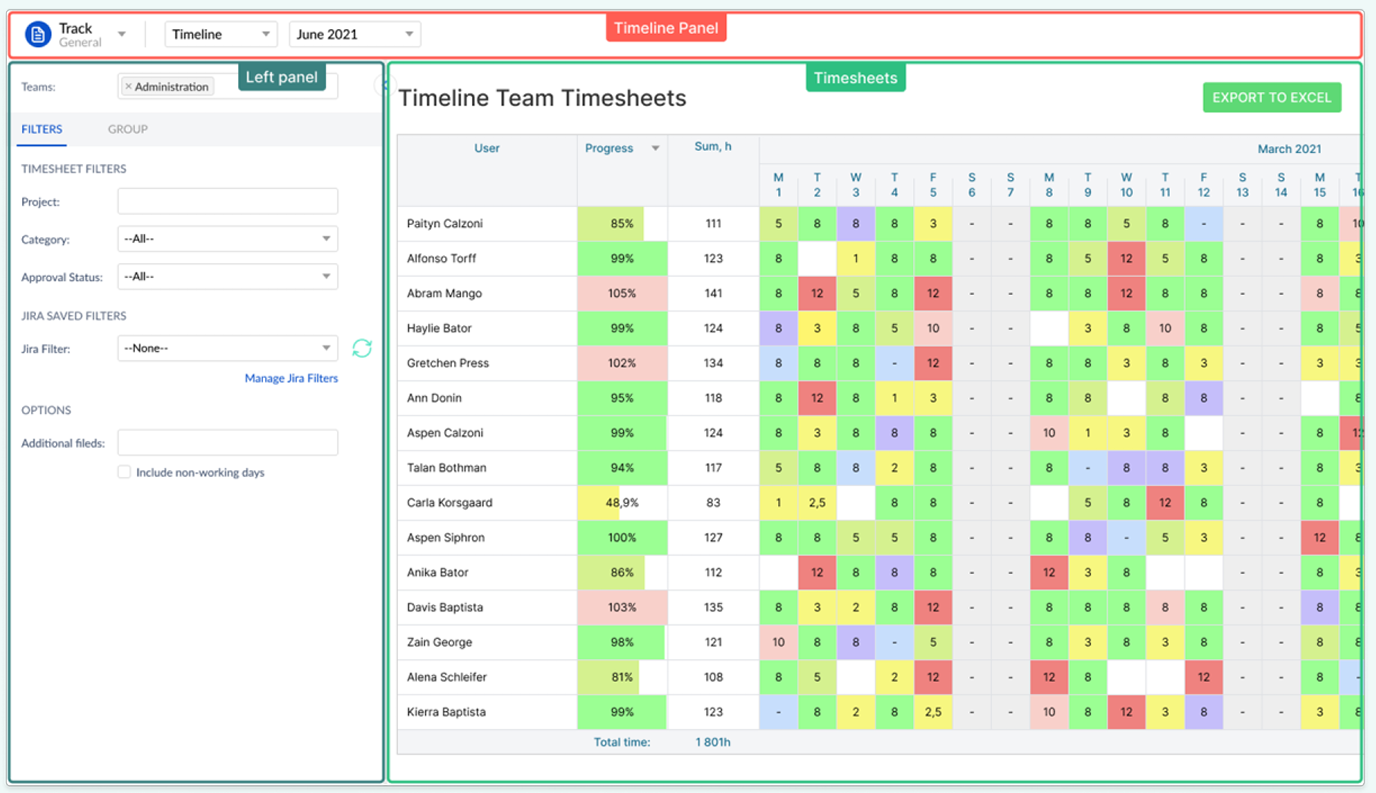Click the Teams selection field
1376x793 pixels.
(x=228, y=87)
